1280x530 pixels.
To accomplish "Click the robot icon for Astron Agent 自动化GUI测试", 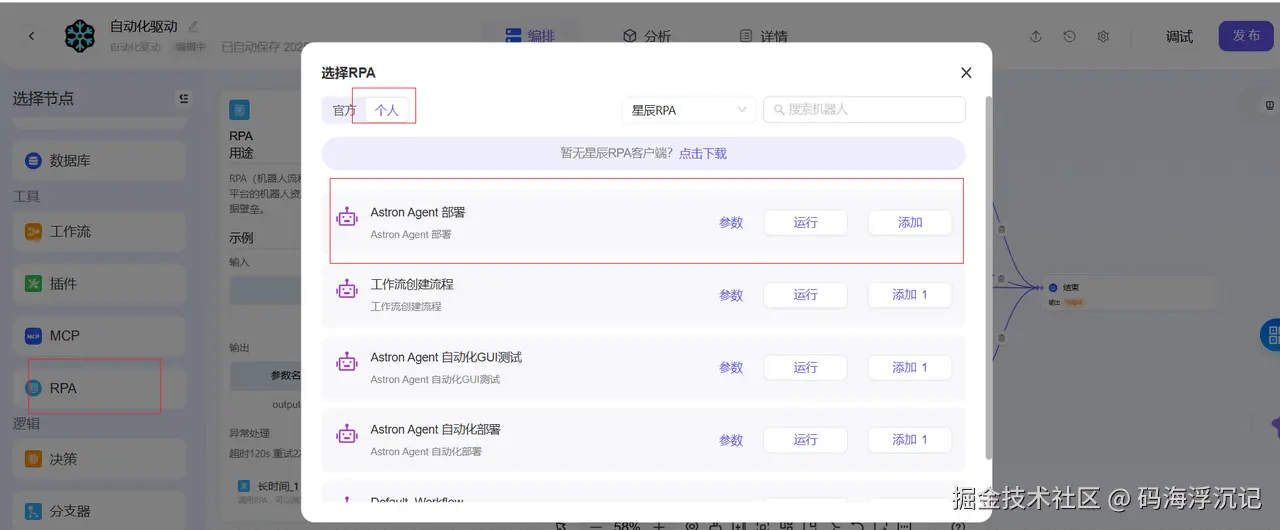I will (x=347, y=362).
